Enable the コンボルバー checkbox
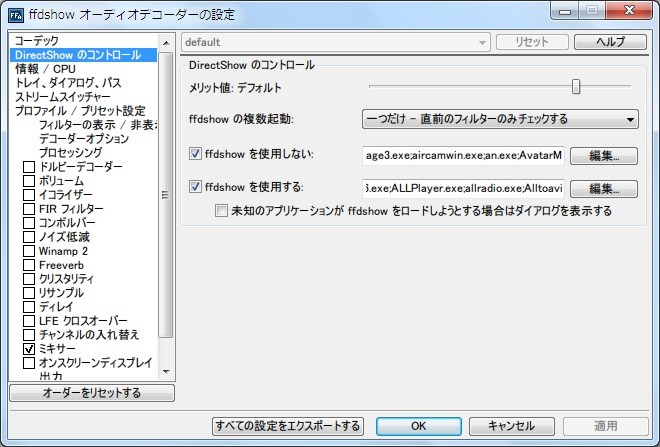 pyautogui.click(x=29, y=223)
